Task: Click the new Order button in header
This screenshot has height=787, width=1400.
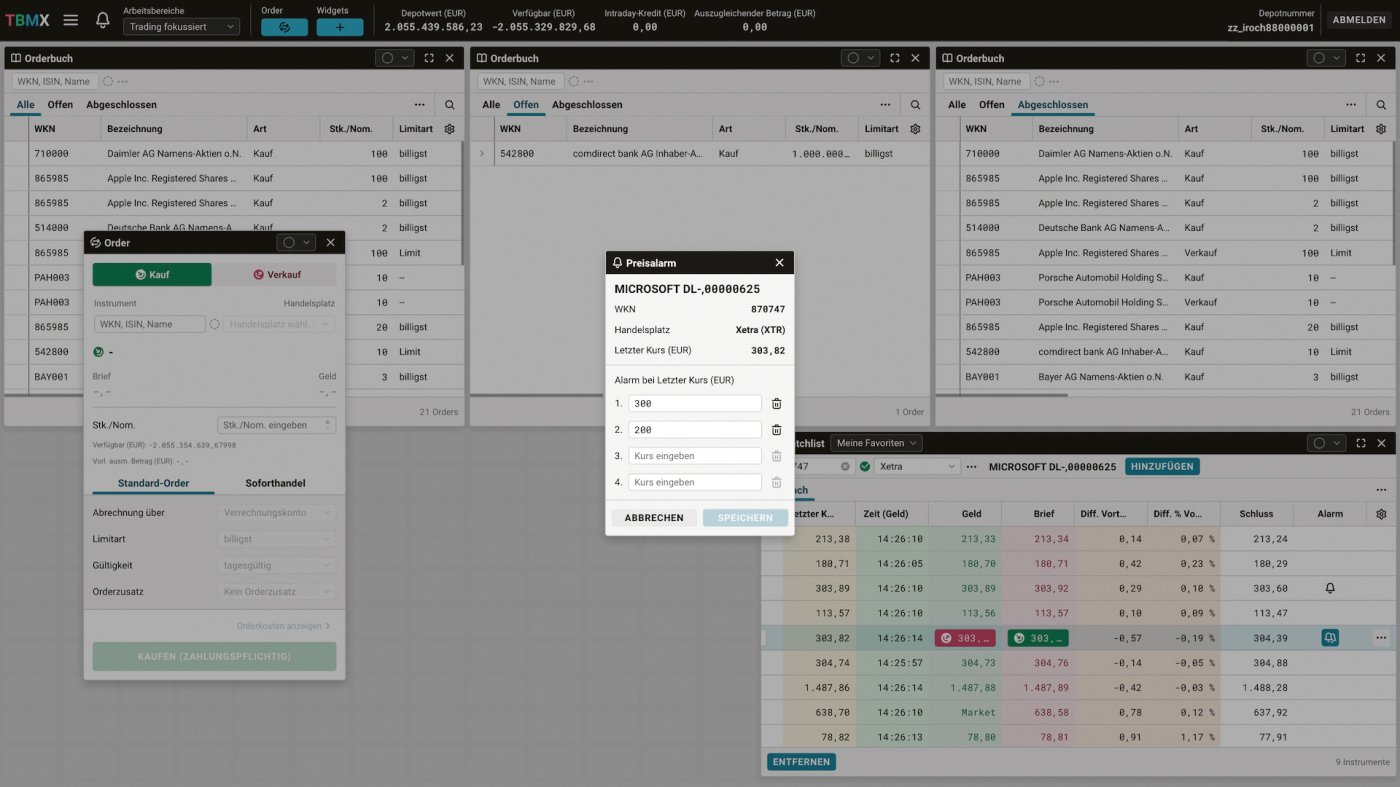Action: coord(284,27)
